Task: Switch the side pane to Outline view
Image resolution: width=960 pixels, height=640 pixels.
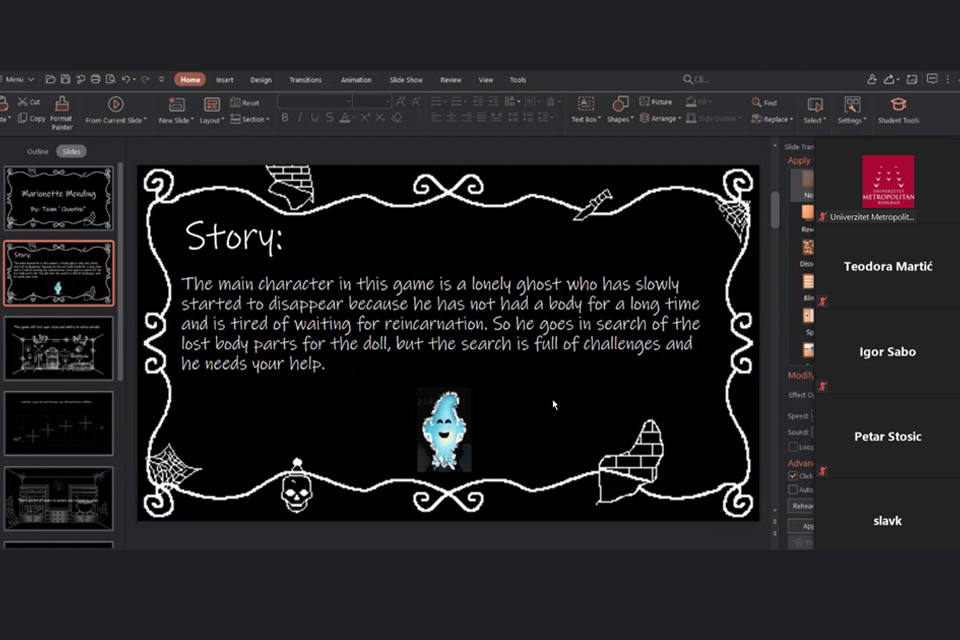Action: pyautogui.click(x=37, y=151)
